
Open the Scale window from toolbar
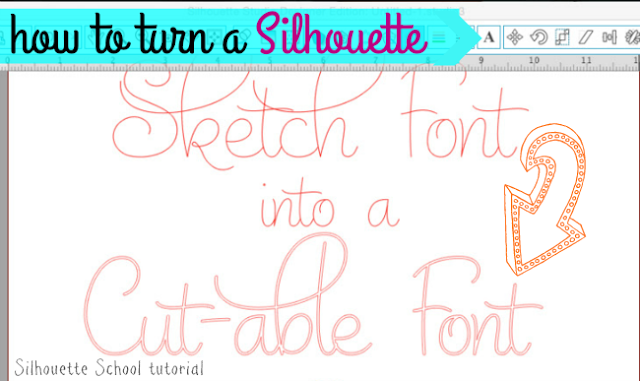[x=562, y=38]
